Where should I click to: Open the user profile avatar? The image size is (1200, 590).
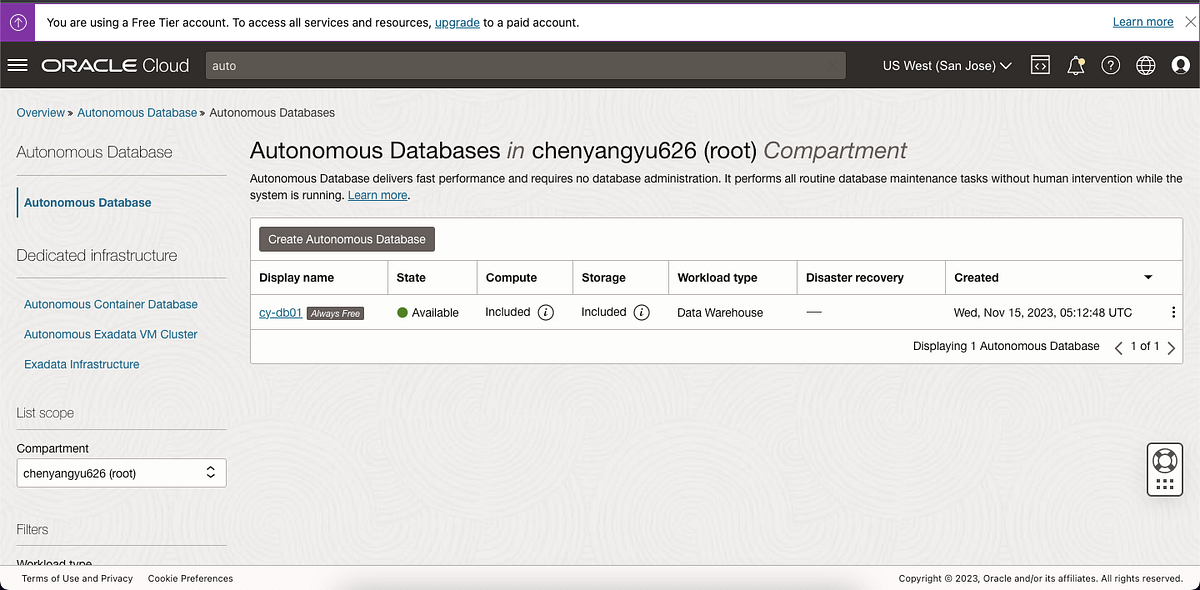coord(1181,66)
